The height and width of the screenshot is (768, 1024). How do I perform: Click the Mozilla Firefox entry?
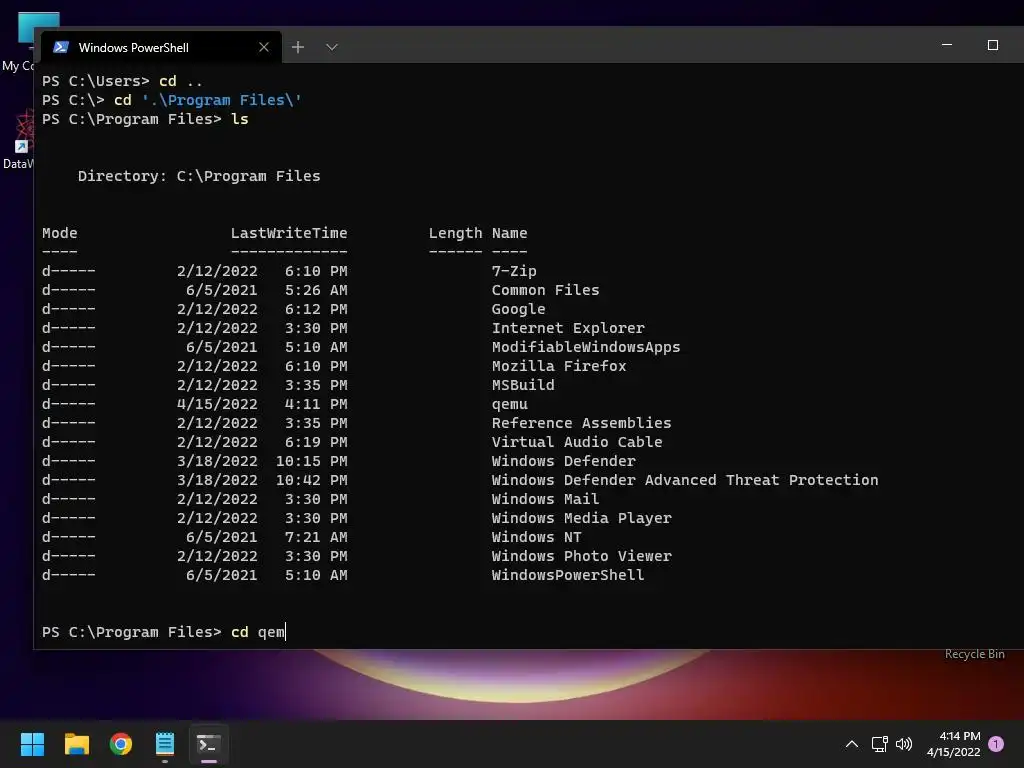559,366
